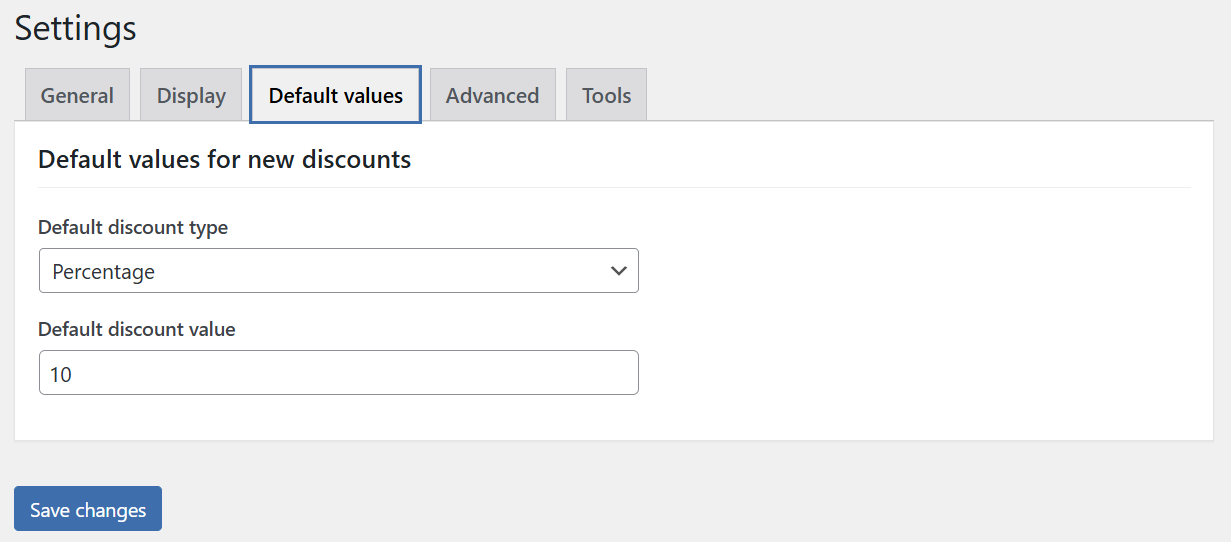The image size is (1231, 542).
Task: Focus the Default discount value field
Action: click(338, 373)
